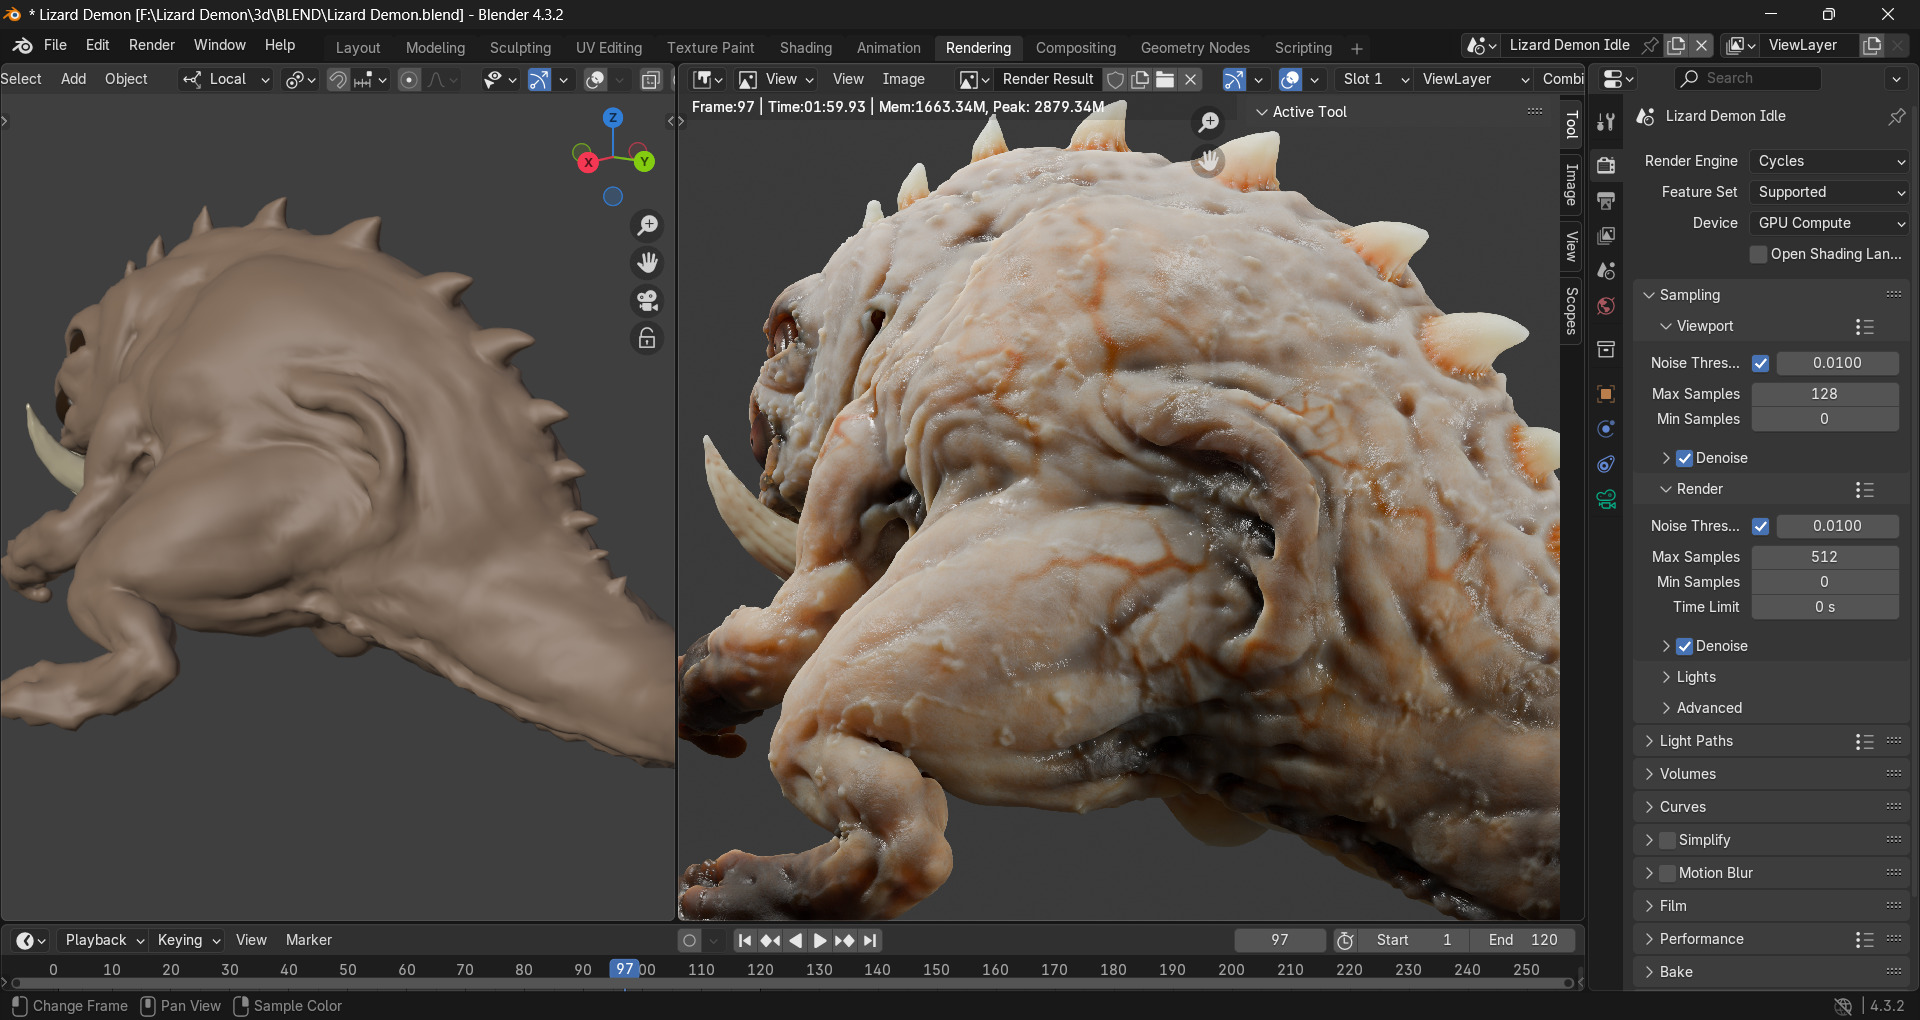Pin the Lizard Demon Idle properties panel
This screenshot has width=1920, height=1020.
pos(1896,116)
